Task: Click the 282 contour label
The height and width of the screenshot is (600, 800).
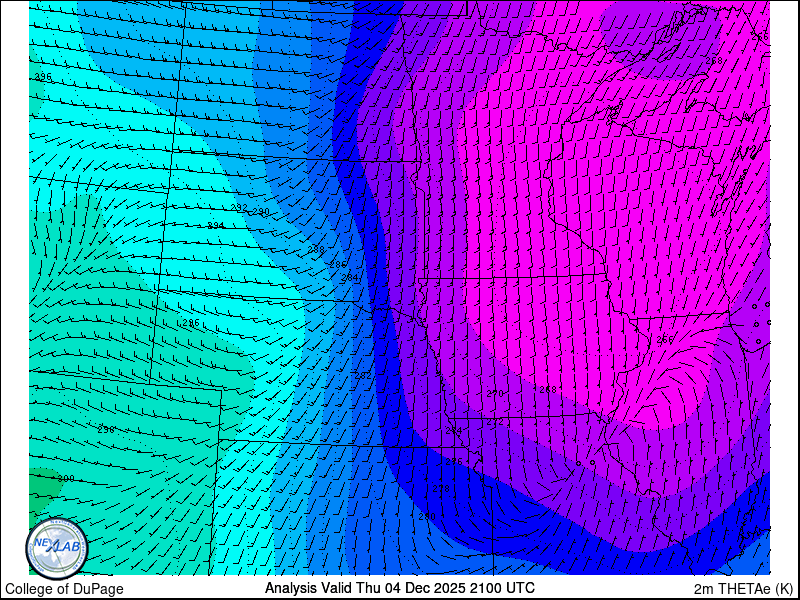Action: point(363,376)
